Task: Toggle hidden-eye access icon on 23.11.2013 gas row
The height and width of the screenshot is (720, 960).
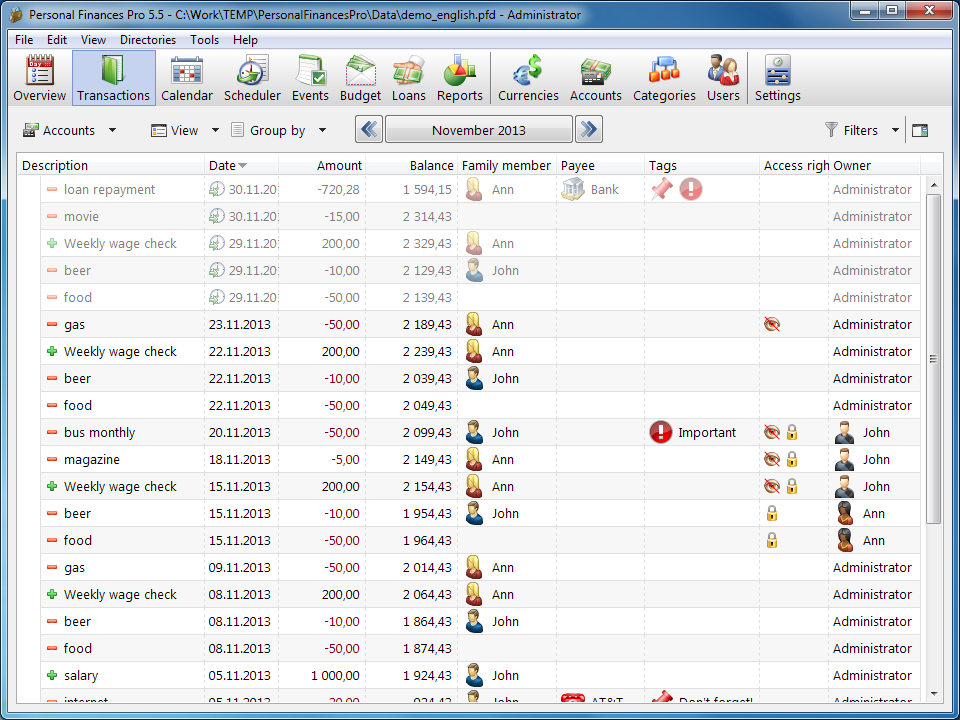Action: coord(772,324)
